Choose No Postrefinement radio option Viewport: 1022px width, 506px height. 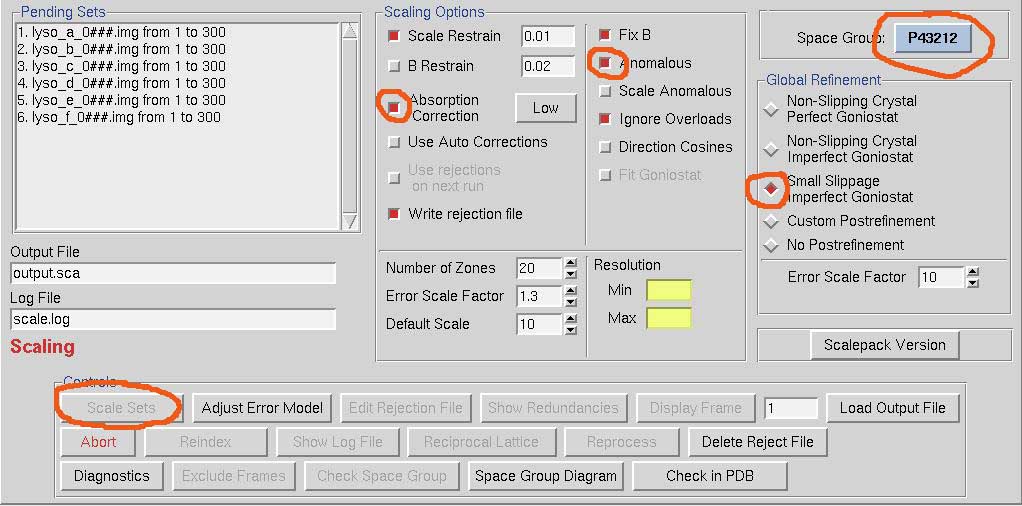pyautogui.click(x=772, y=245)
